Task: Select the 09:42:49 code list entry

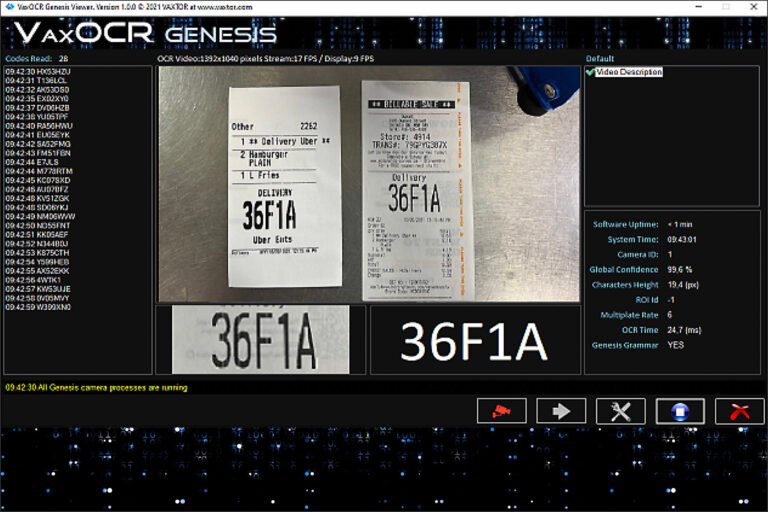Action: 40,216
